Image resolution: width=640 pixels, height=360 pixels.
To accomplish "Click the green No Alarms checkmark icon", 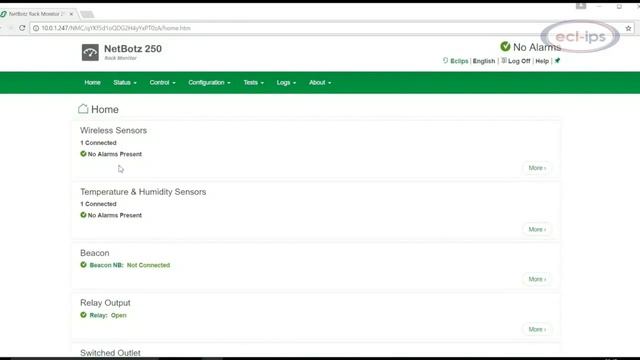I will 505,47.
